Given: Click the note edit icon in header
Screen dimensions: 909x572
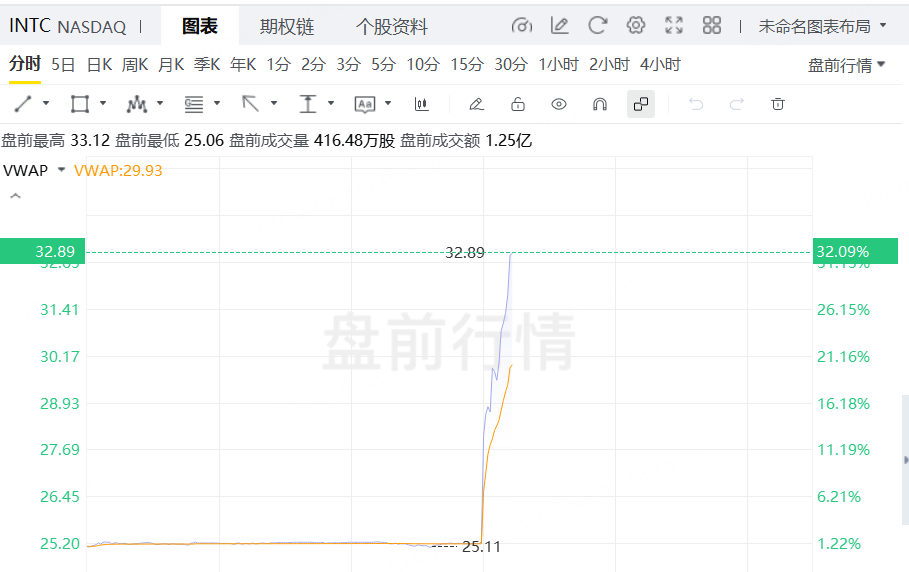Looking at the screenshot, I should coord(559,25).
